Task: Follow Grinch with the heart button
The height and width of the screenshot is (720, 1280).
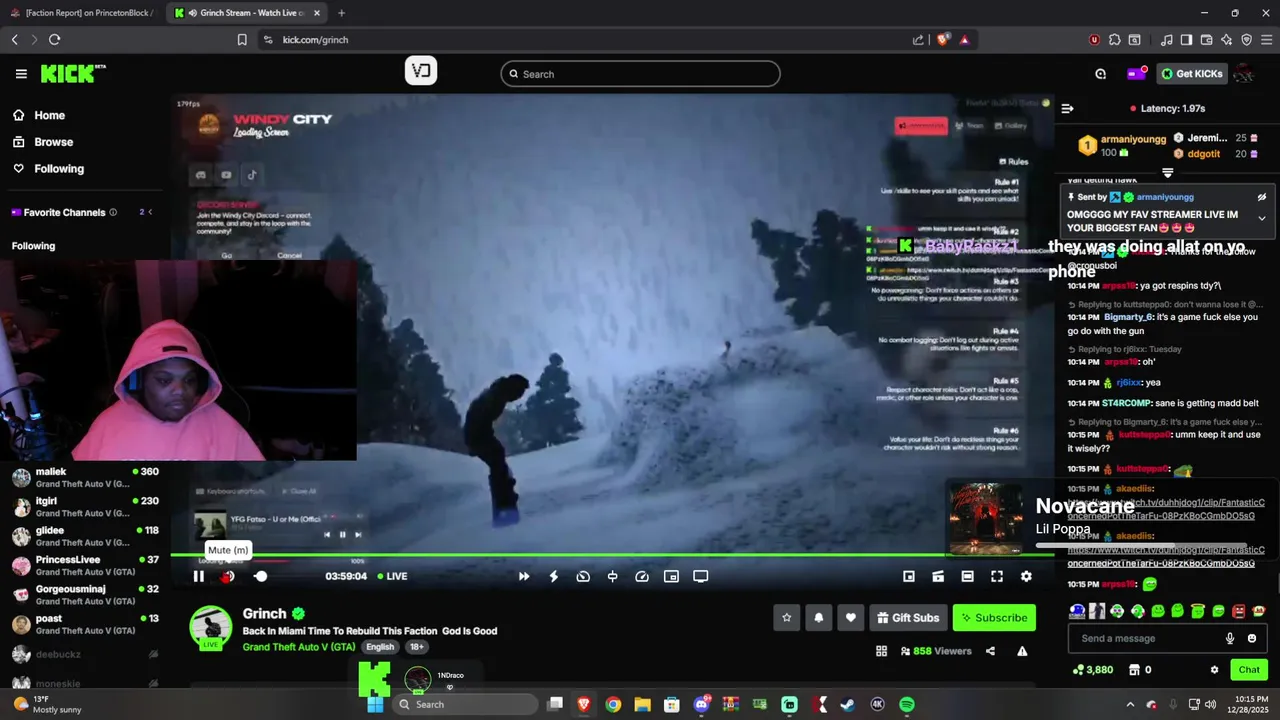Action: [851, 618]
